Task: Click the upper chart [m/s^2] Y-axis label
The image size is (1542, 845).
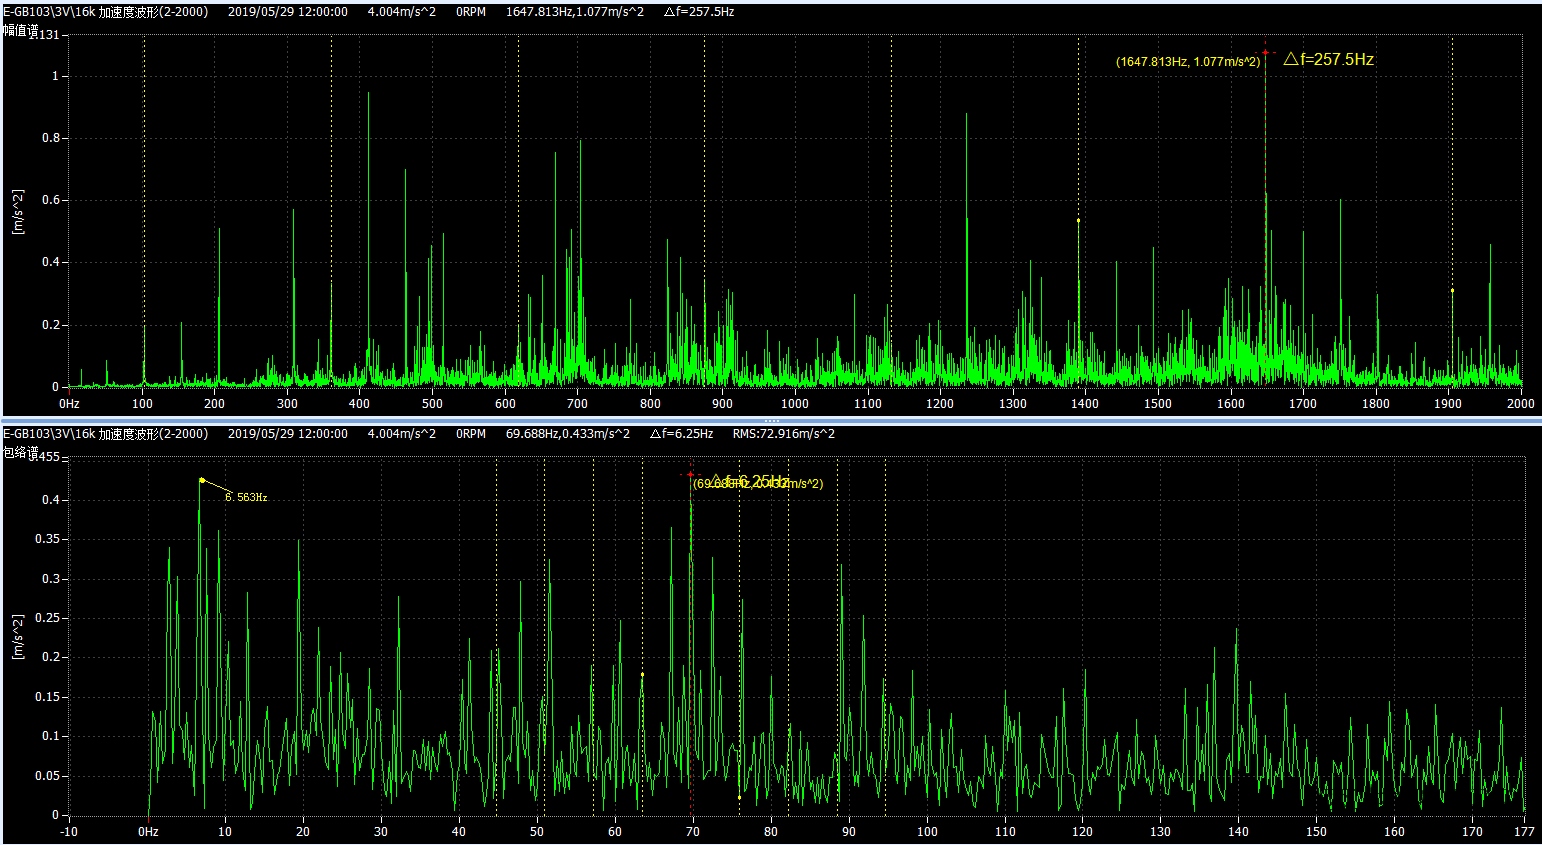Action: (x=18, y=211)
